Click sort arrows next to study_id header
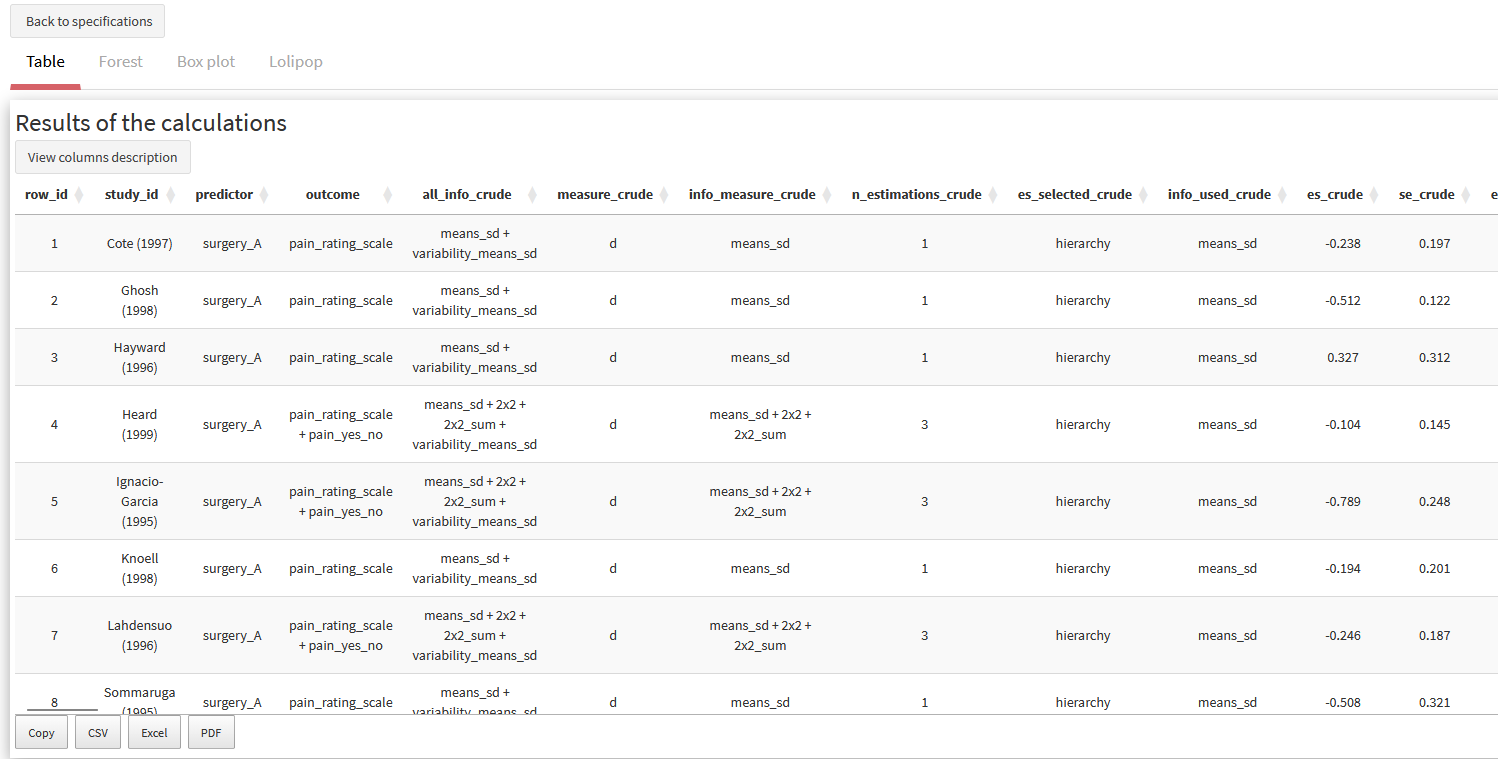The height and width of the screenshot is (759, 1498). coord(171,195)
